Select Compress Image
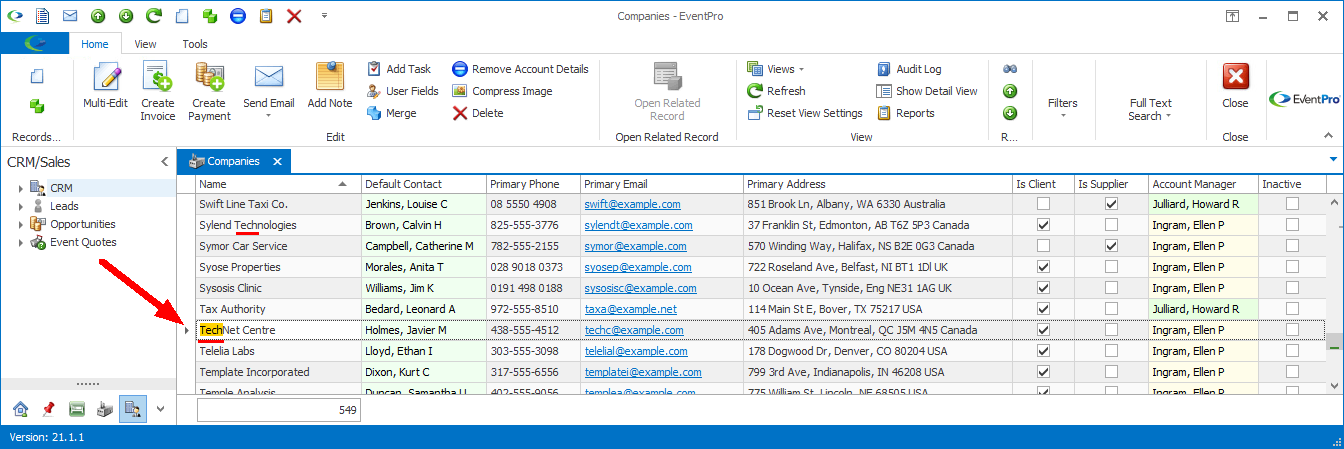Viewport: 1344px width, 449px height. [x=502, y=91]
